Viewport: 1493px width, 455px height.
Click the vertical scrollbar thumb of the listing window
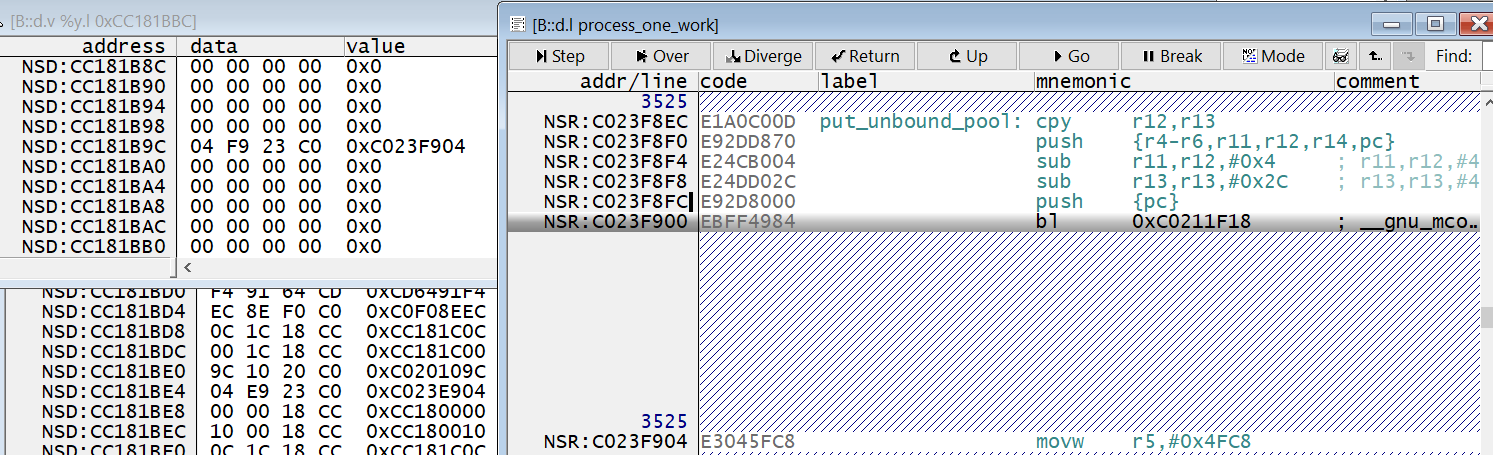(1487, 316)
